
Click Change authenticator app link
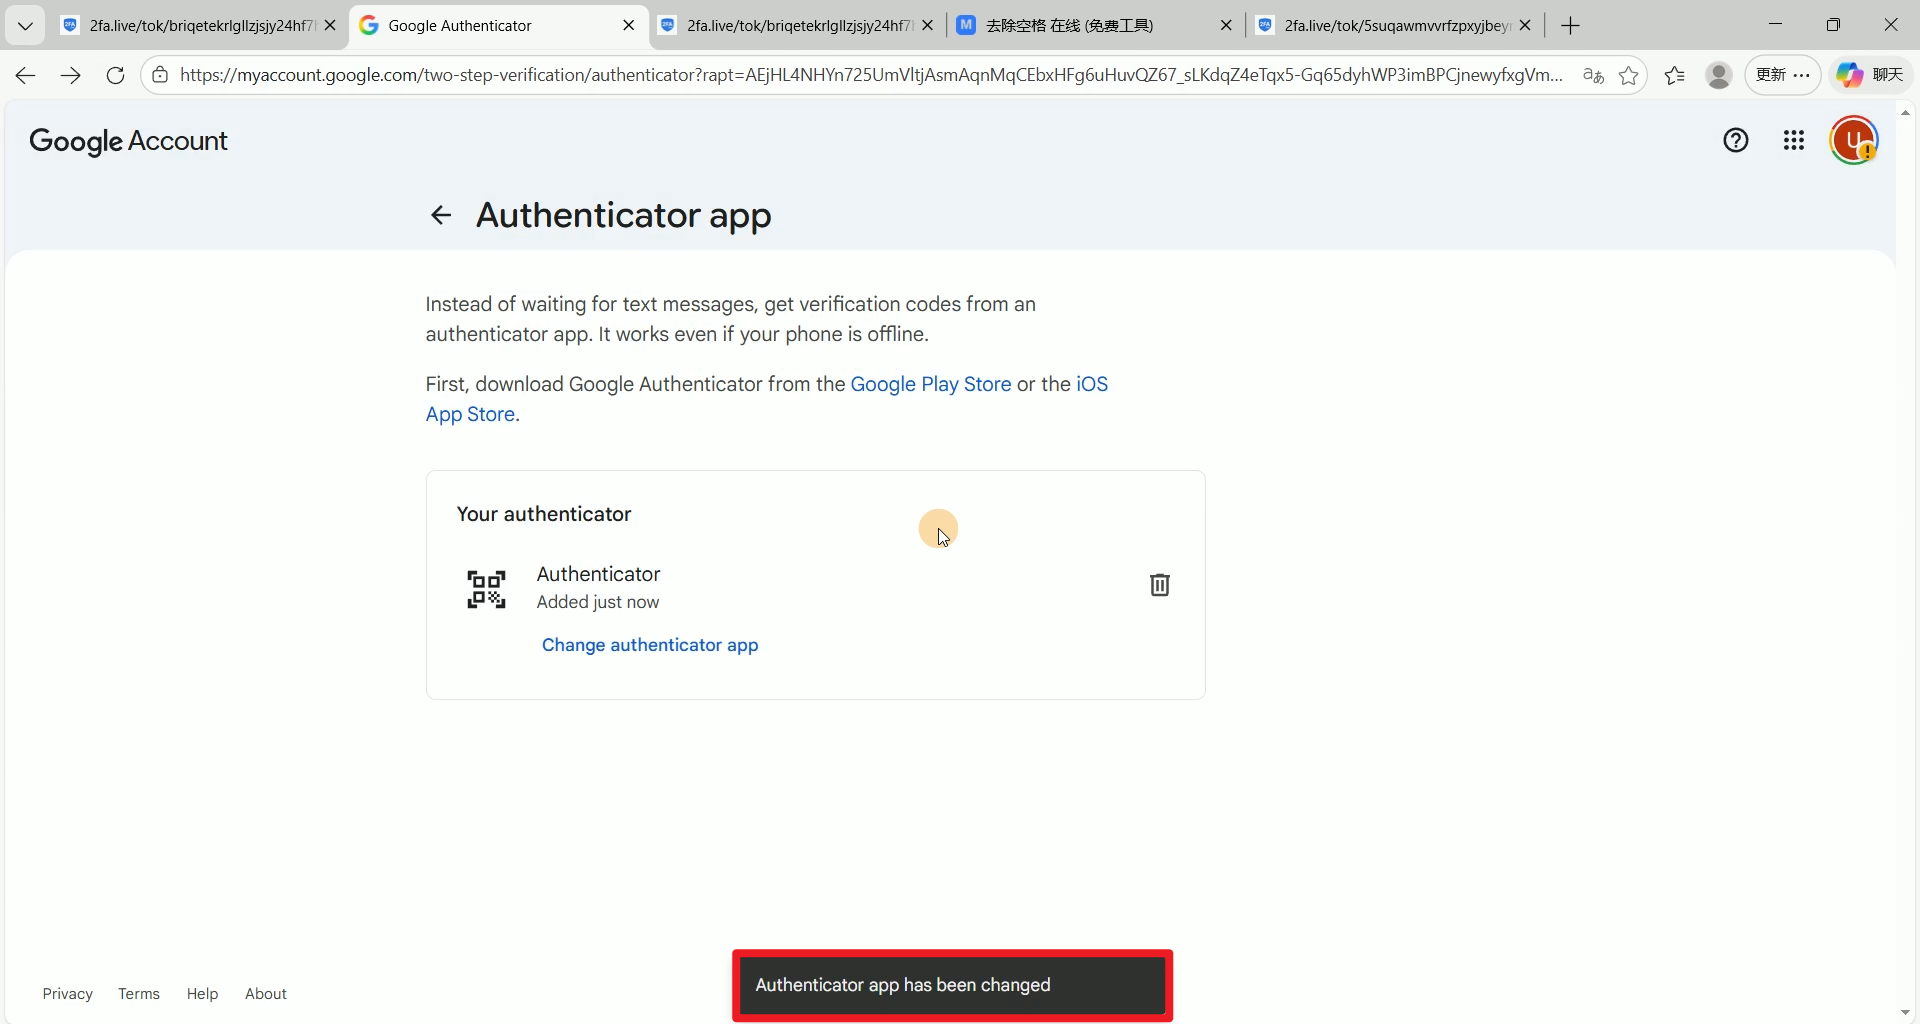[650, 645]
